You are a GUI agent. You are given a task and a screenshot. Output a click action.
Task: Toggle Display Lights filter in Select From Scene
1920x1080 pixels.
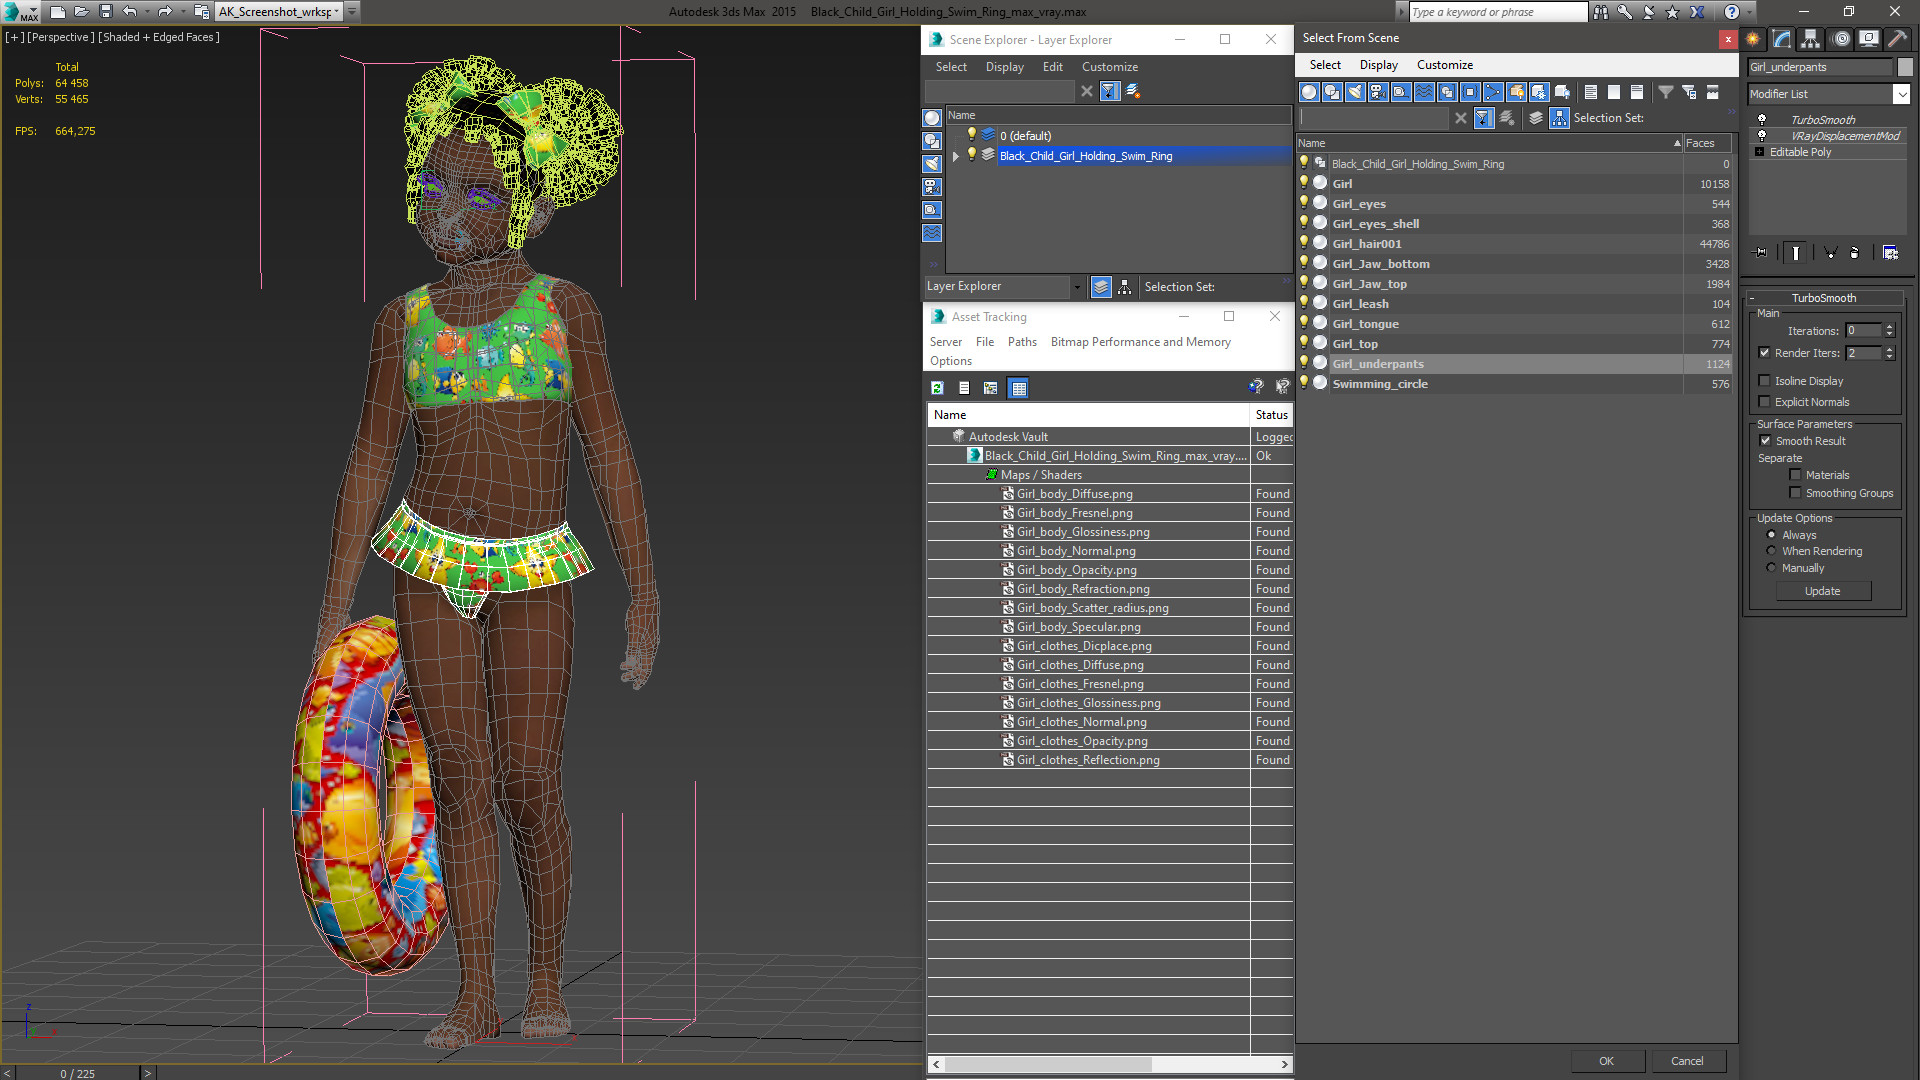[x=1355, y=92]
